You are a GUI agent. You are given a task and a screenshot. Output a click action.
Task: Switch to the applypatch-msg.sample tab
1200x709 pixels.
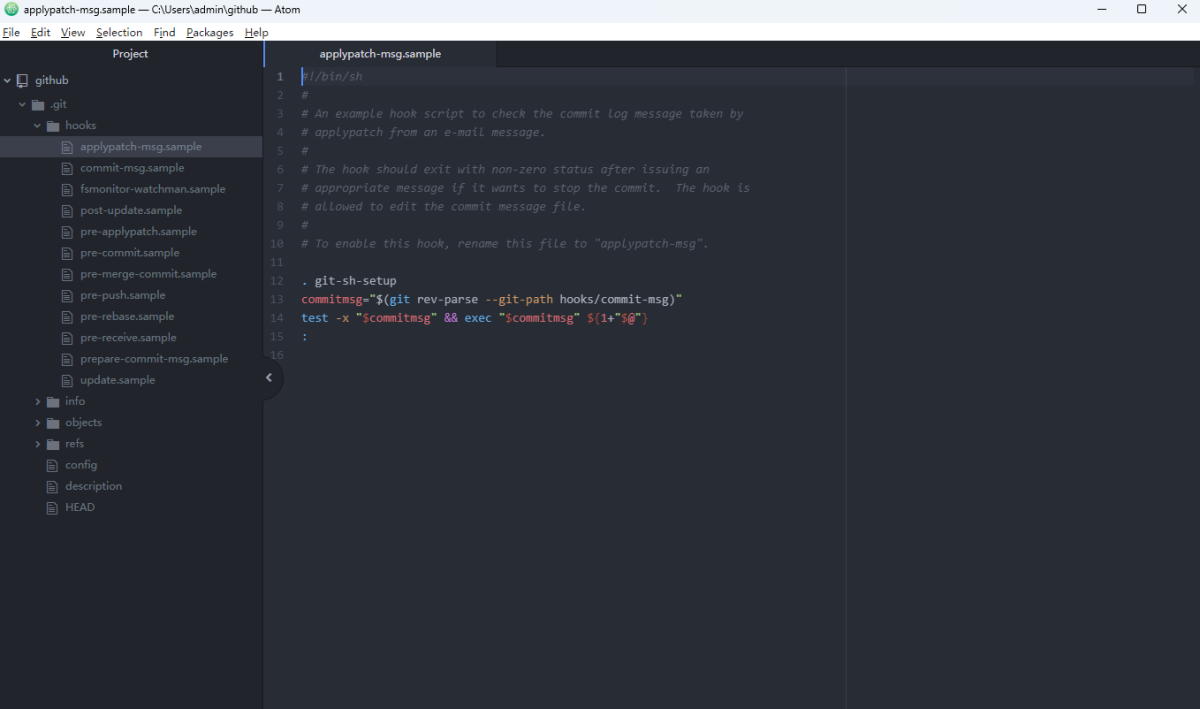(380, 54)
